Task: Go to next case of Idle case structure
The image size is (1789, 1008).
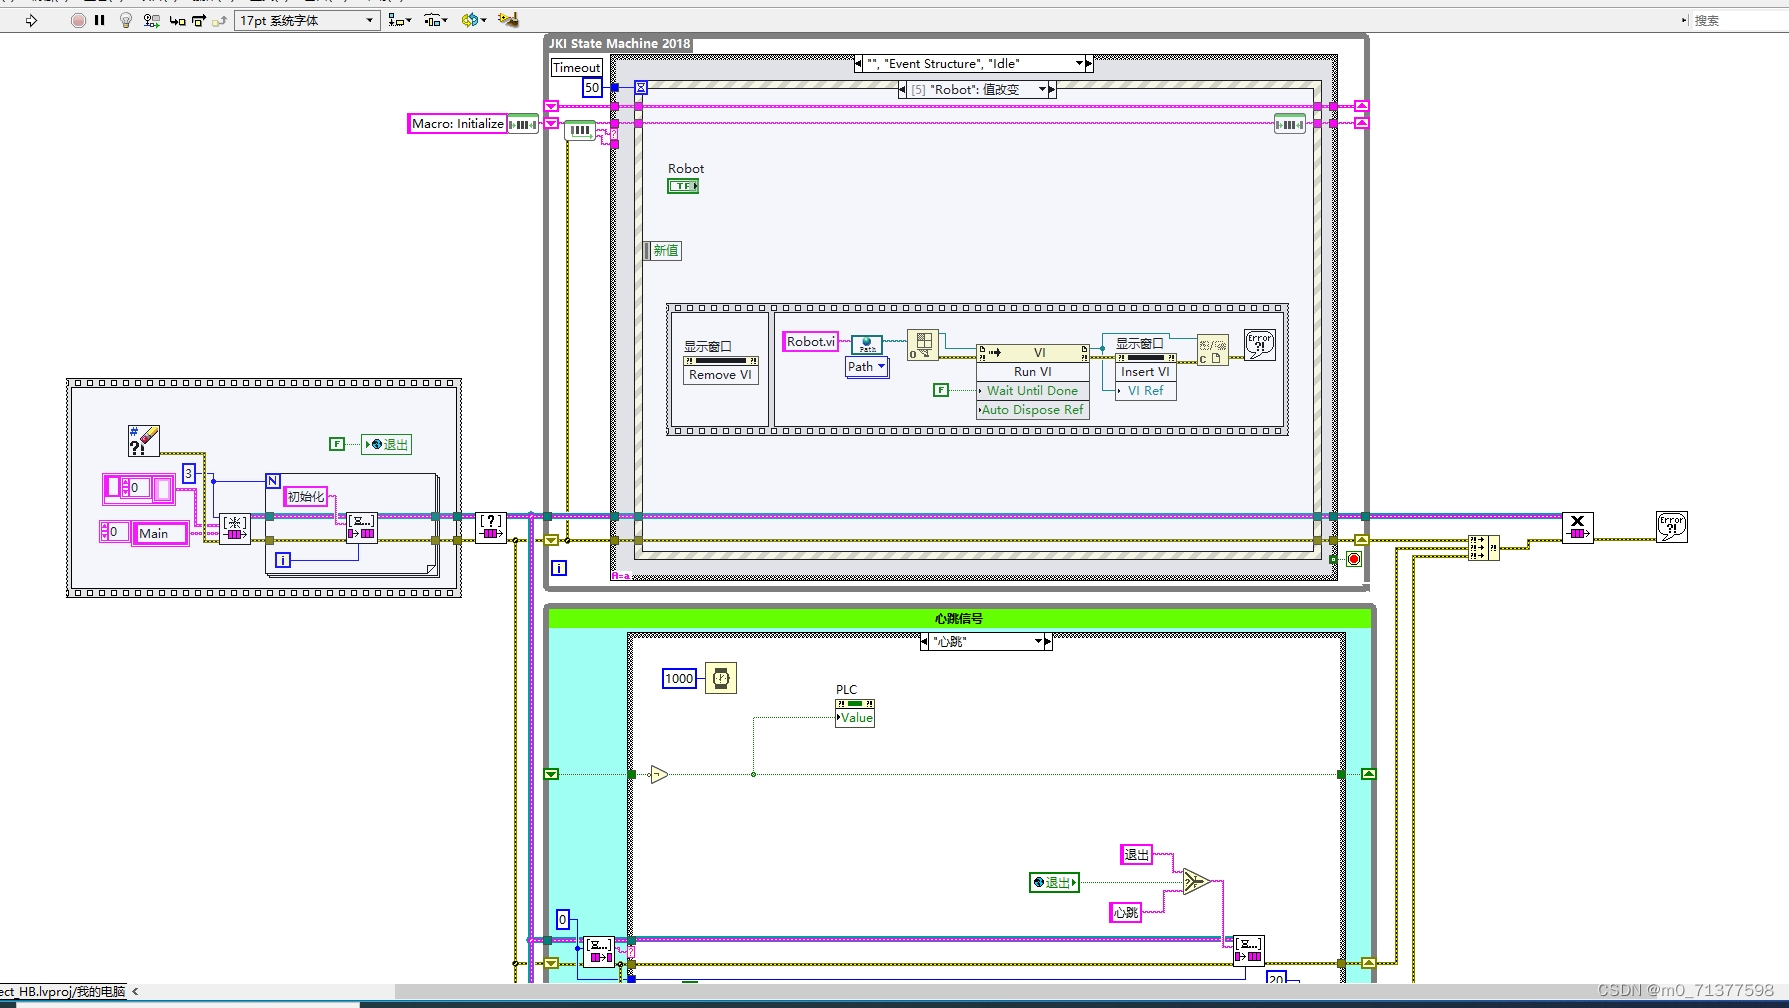Action: (x=1090, y=64)
